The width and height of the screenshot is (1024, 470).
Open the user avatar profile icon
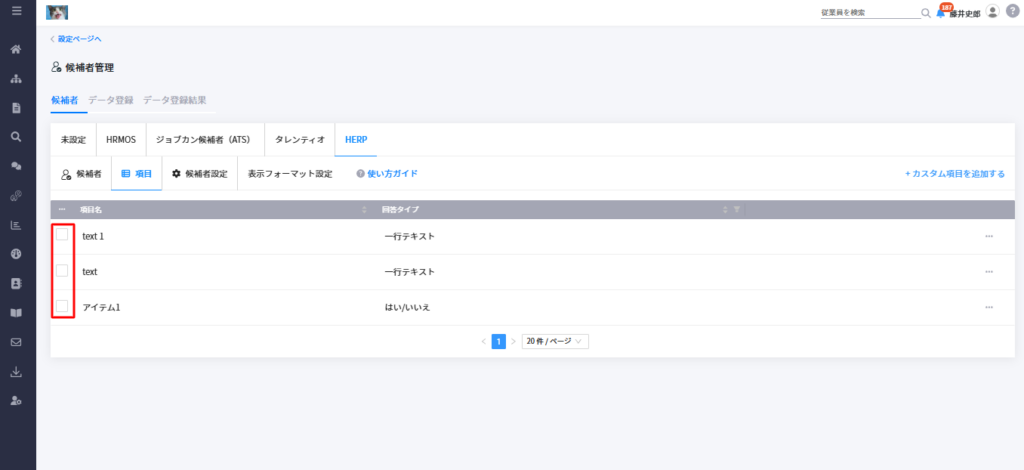tap(993, 12)
